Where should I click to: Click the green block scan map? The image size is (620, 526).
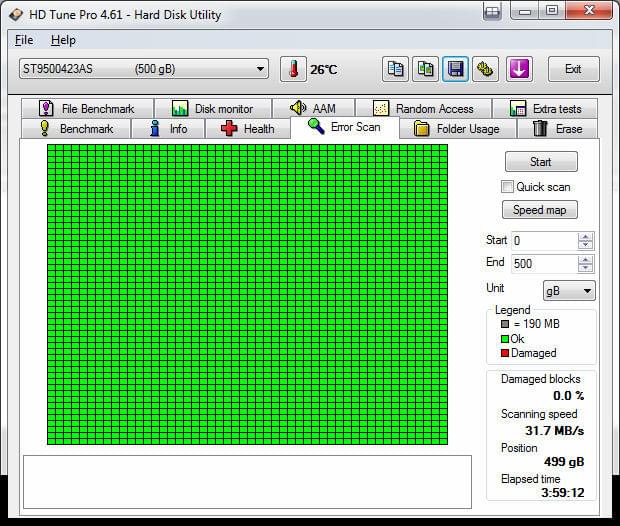[x=248, y=295]
